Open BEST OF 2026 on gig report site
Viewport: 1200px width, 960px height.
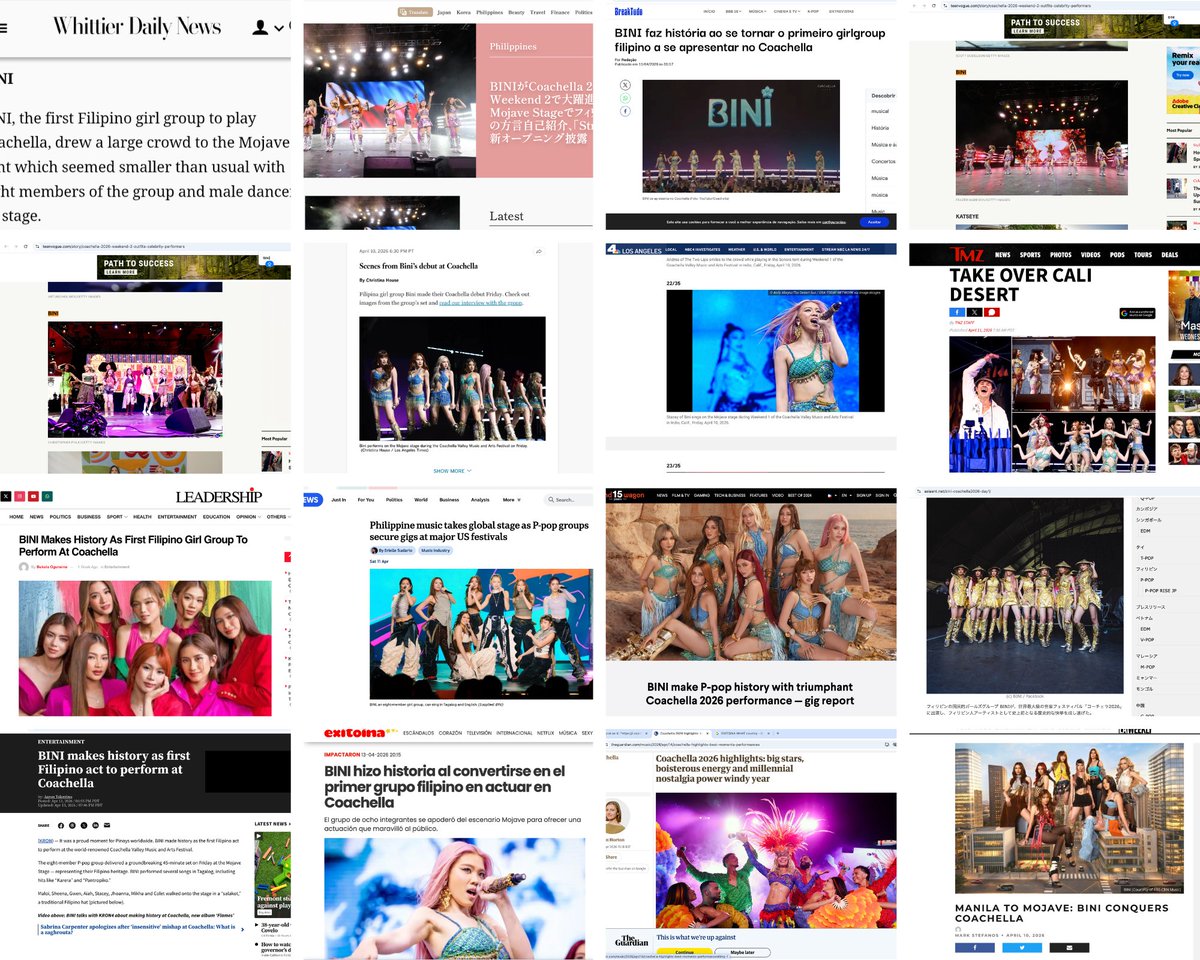coord(800,495)
